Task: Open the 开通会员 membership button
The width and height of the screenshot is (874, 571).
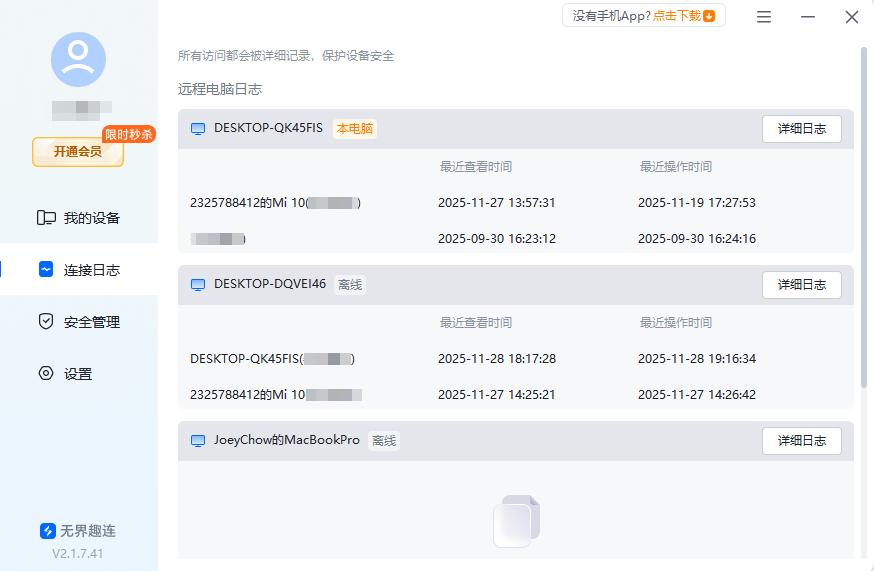Action: point(77,152)
